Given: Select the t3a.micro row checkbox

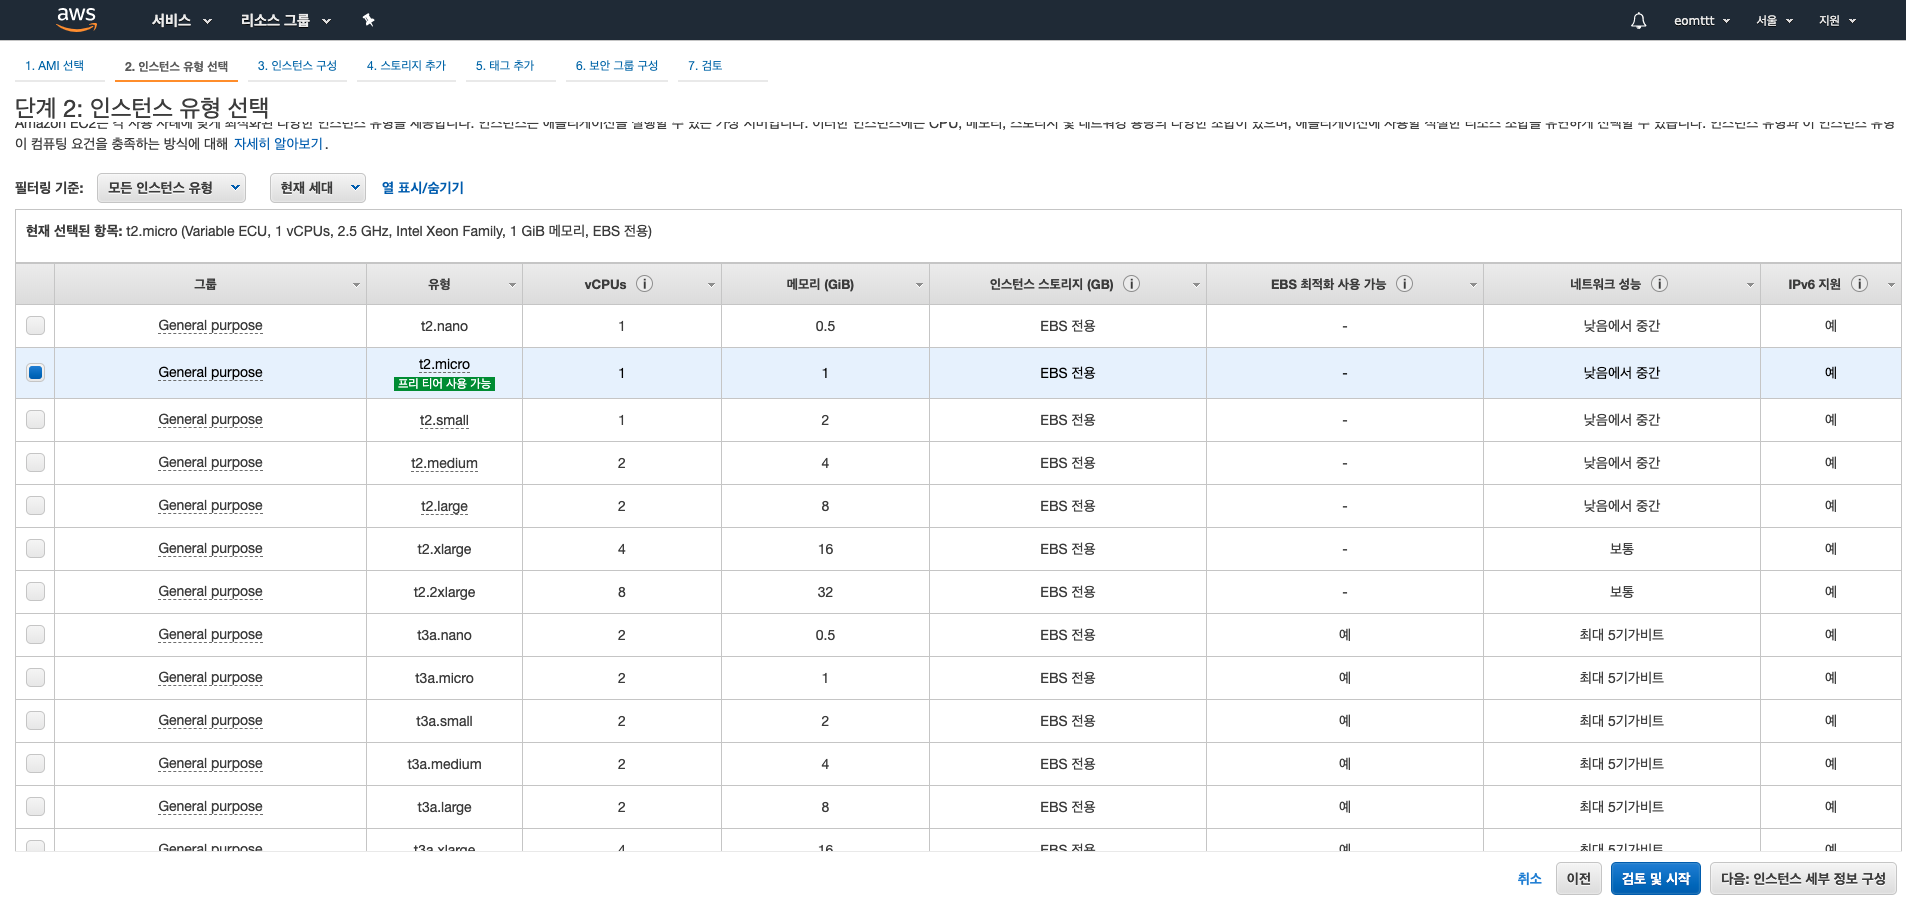Looking at the screenshot, I should point(36,678).
